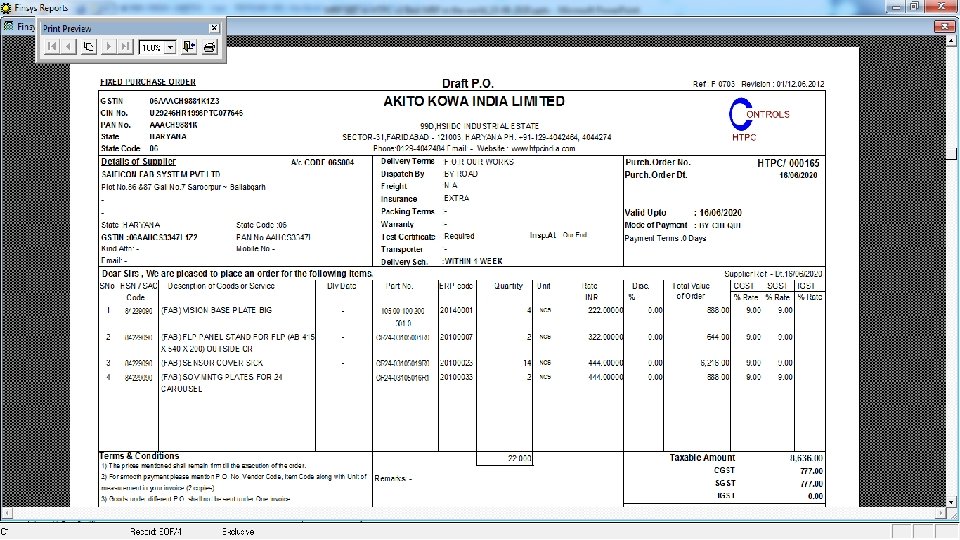Click 'Exclusive' in status bar
This screenshot has height=540, width=960.
tap(238, 531)
